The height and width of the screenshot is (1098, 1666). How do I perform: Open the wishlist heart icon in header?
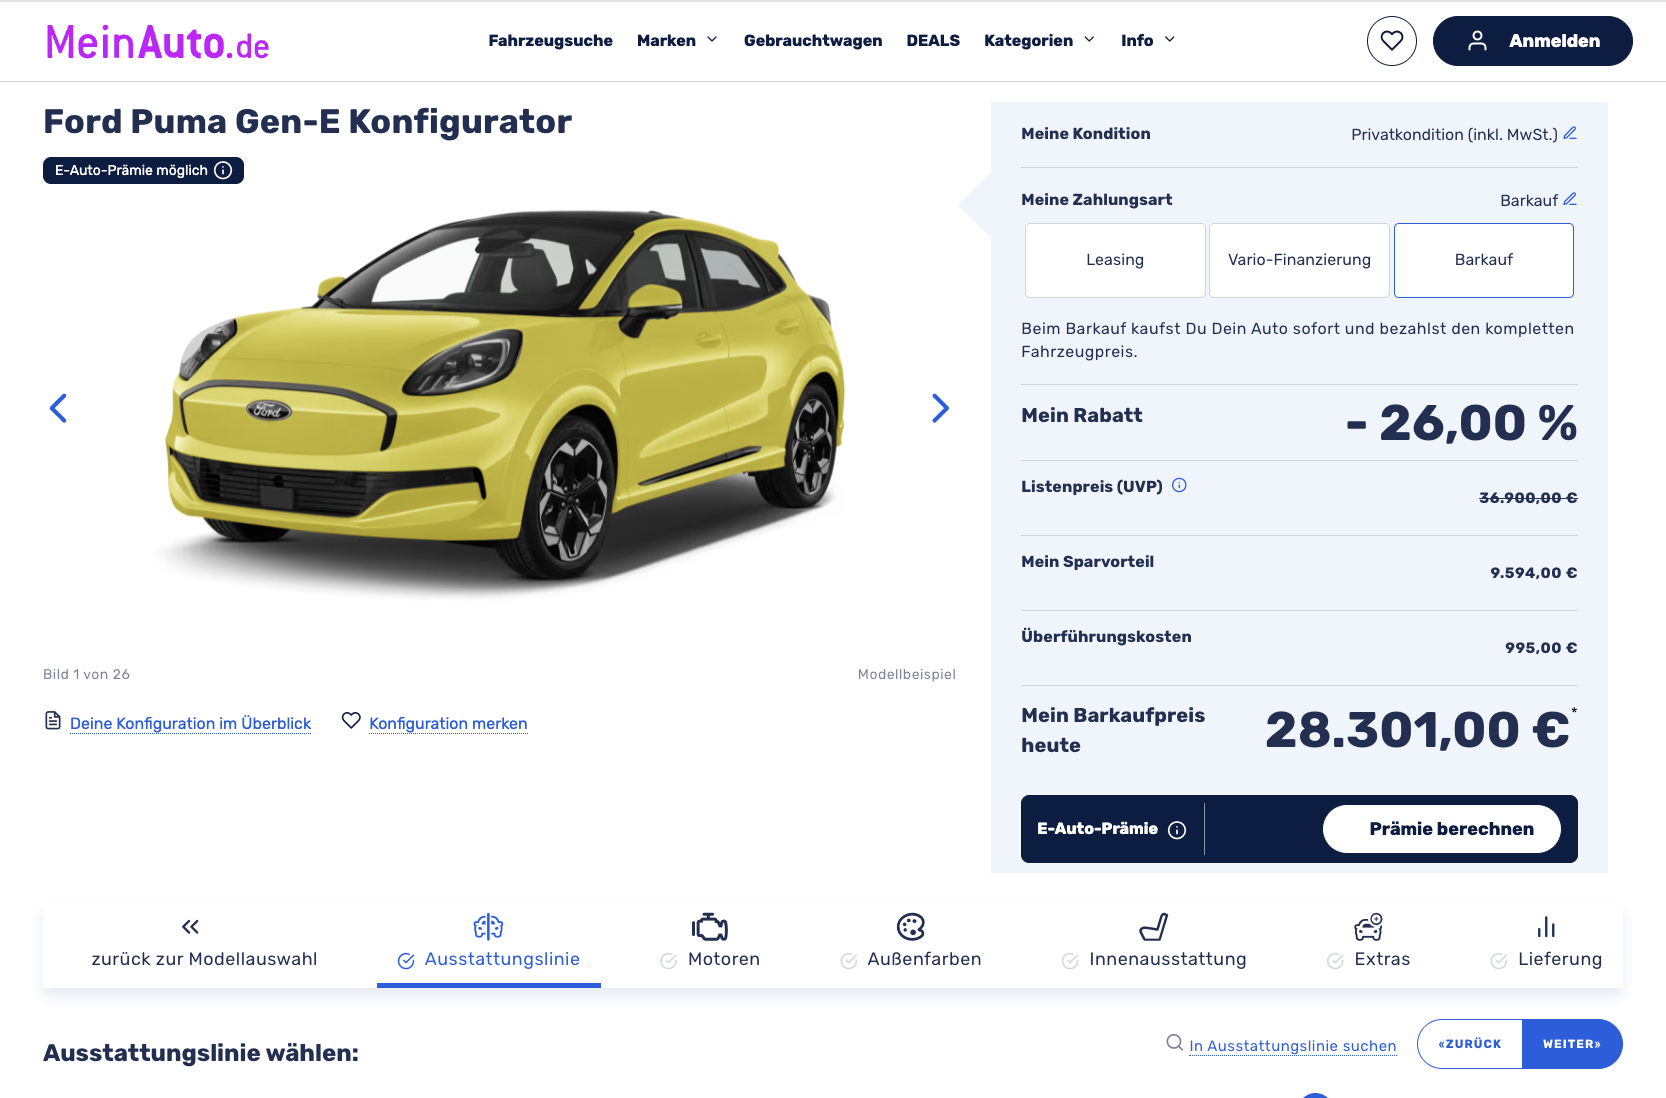point(1391,41)
